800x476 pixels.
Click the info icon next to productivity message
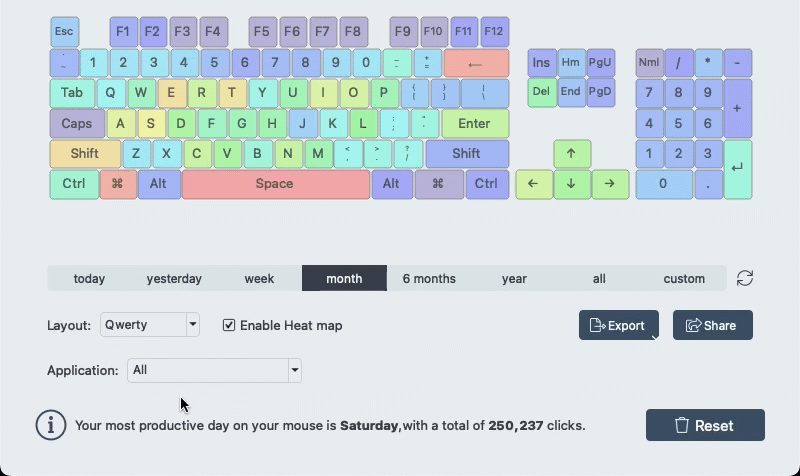pyautogui.click(x=51, y=424)
